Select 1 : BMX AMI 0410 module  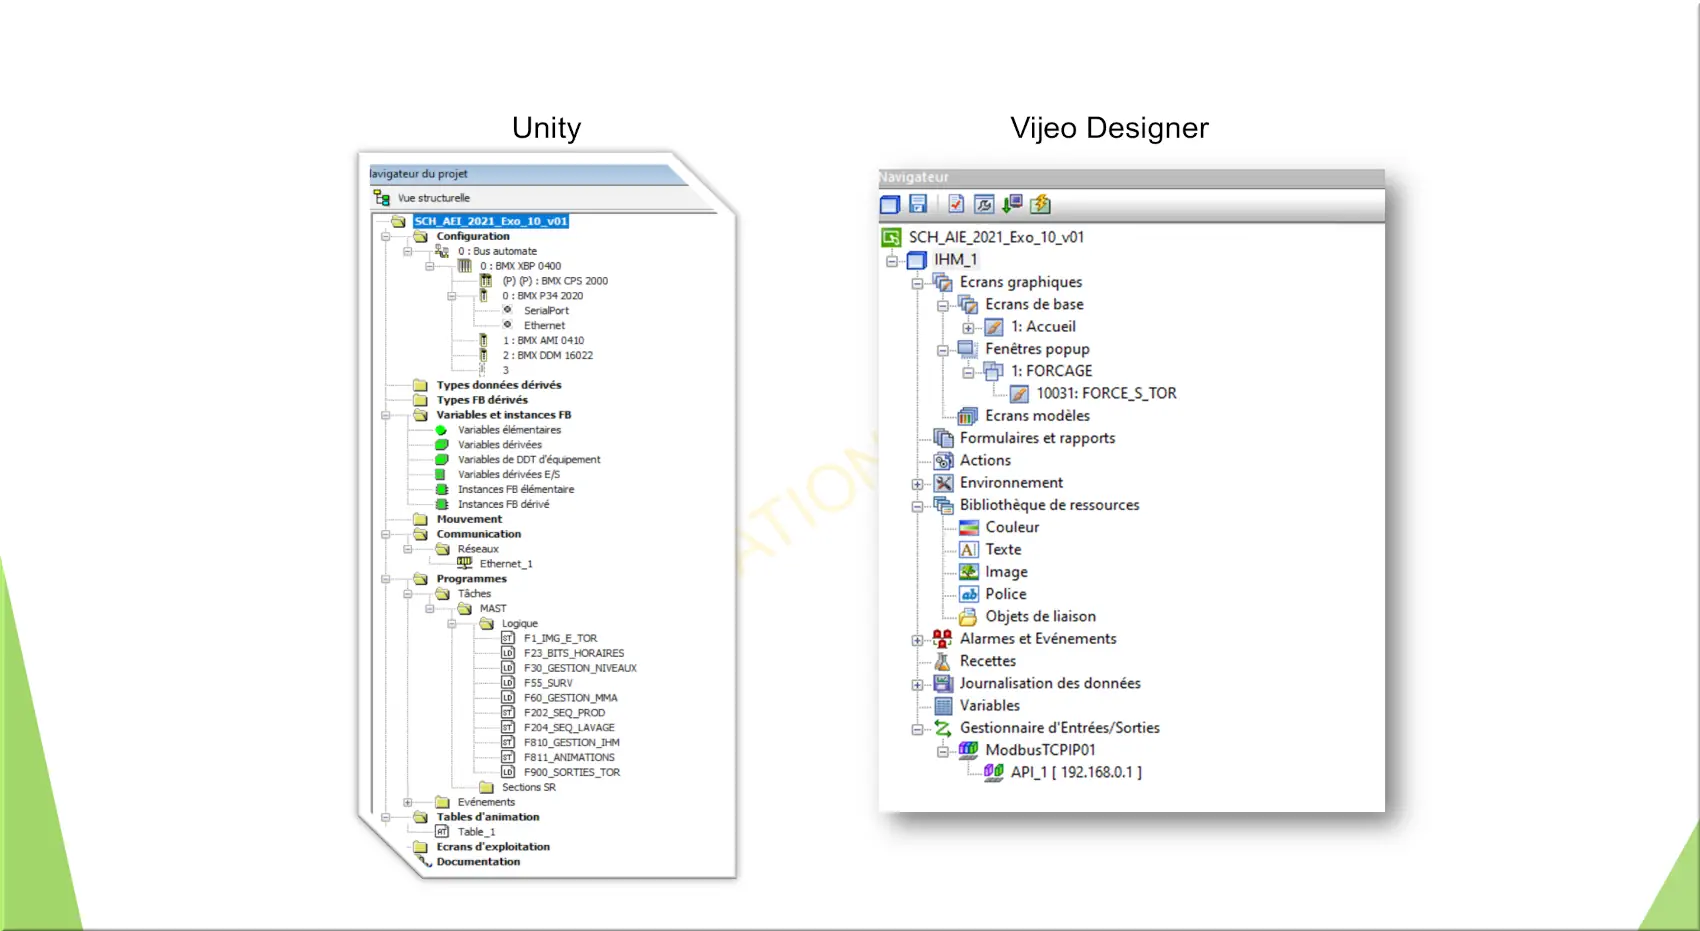pyautogui.click(x=543, y=341)
